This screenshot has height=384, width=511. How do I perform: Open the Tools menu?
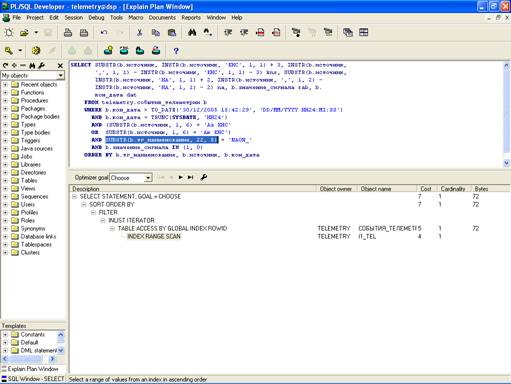[116, 18]
